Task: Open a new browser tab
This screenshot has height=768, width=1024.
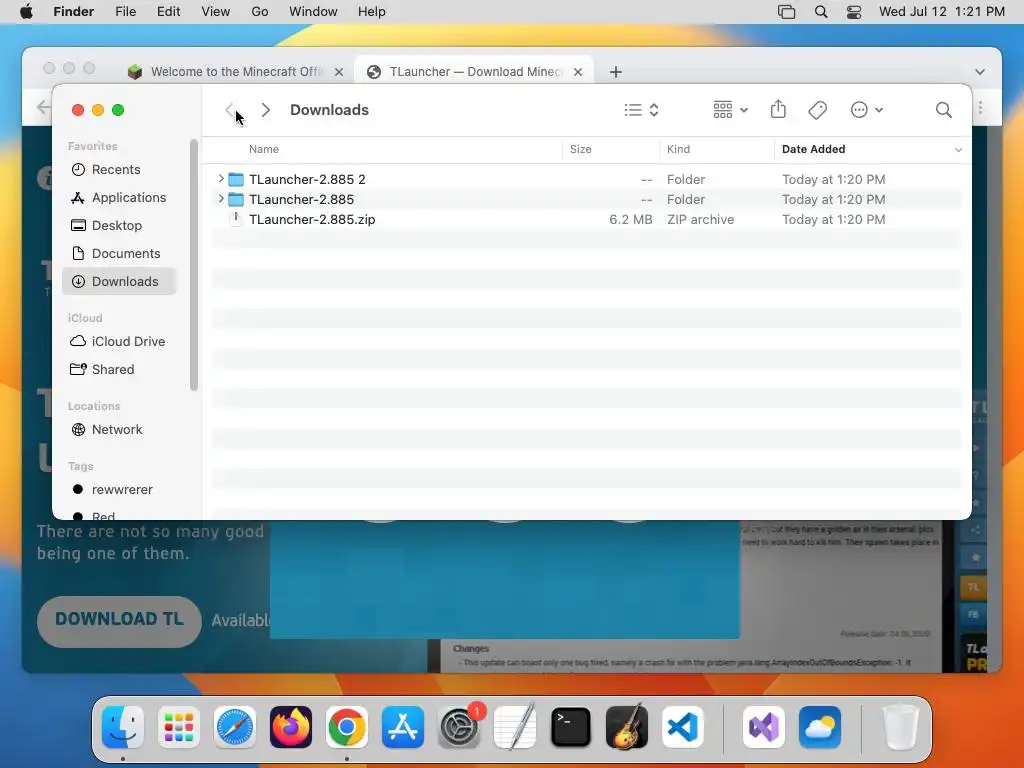Action: click(x=615, y=72)
